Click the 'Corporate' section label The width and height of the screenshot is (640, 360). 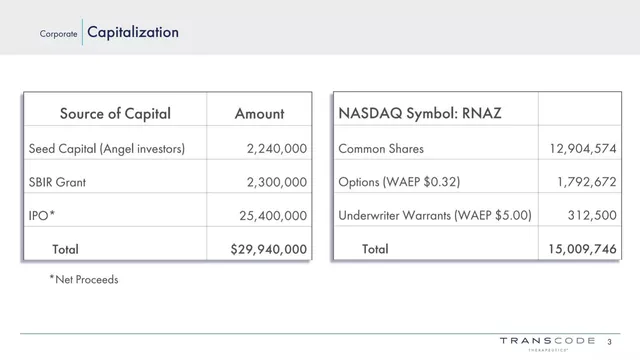(58, 34)
